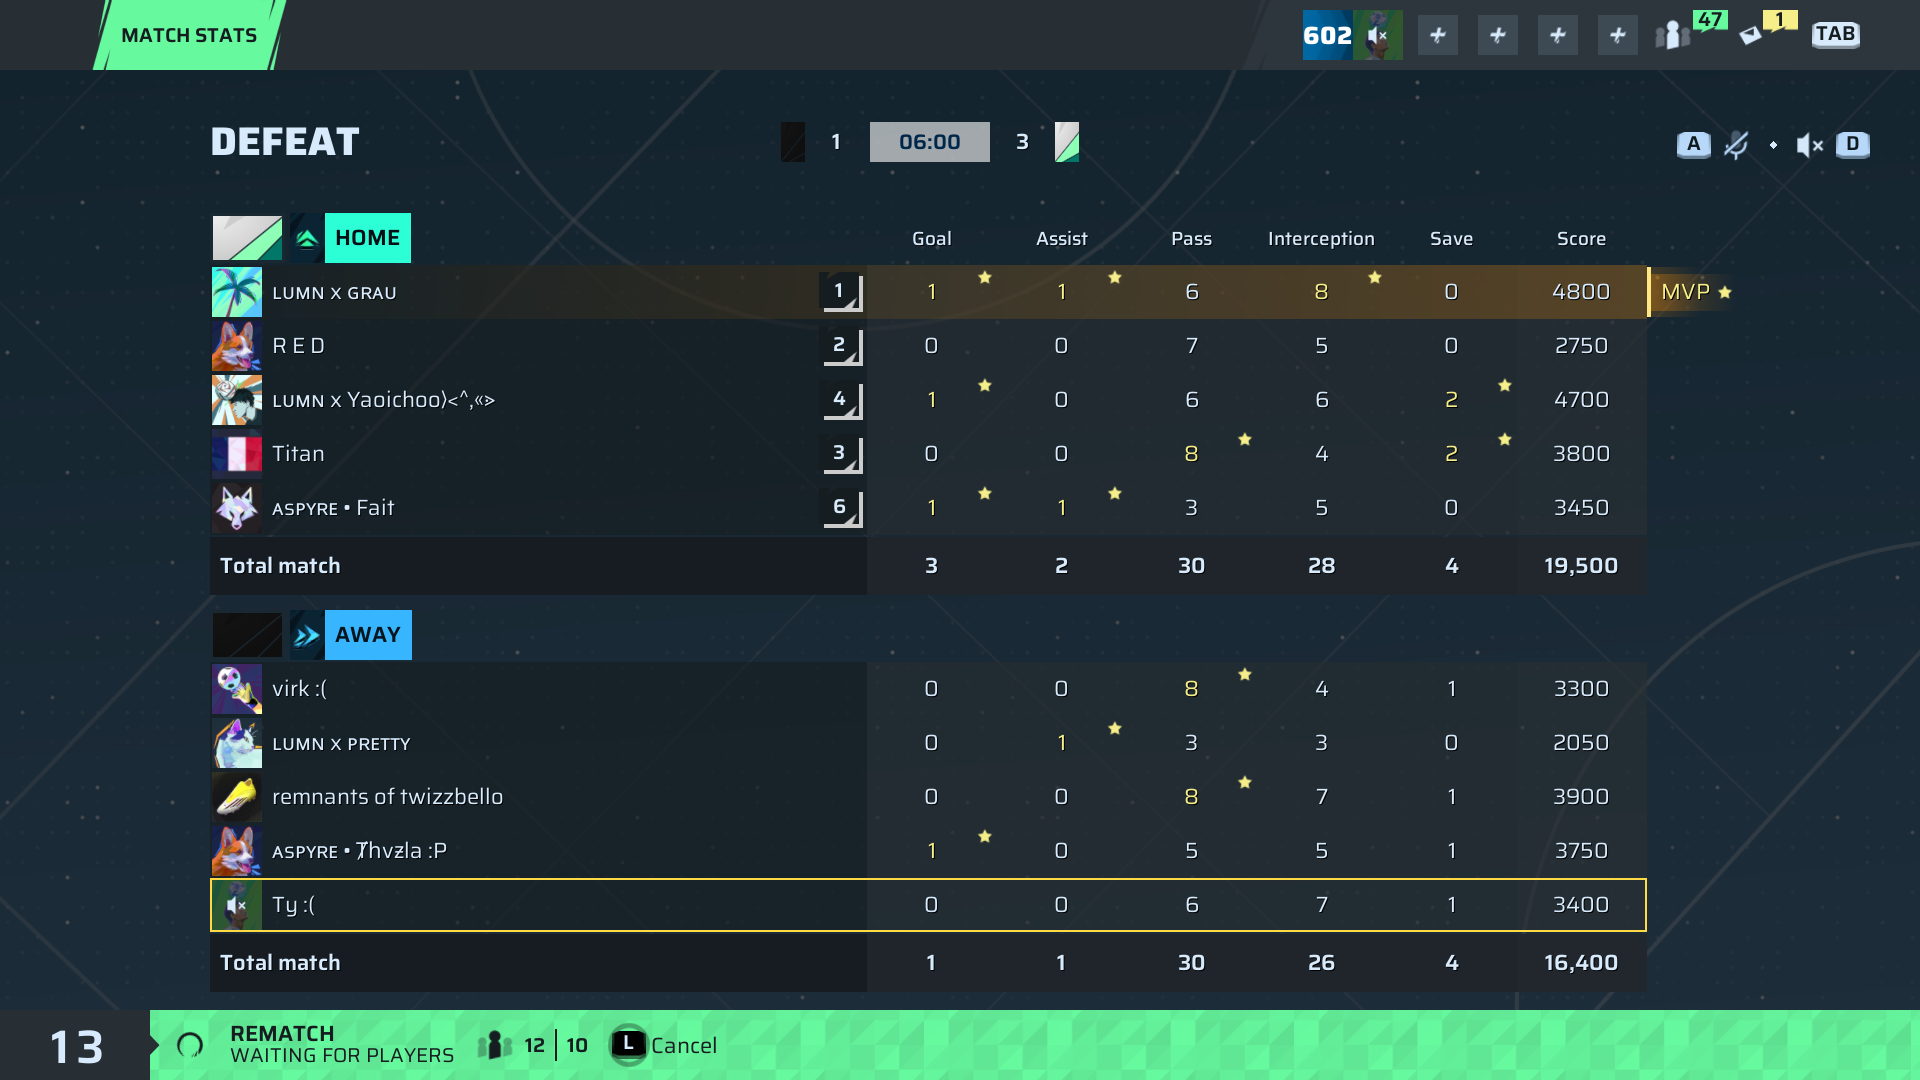Toggle the muted speaker icon near D

[1810, 146]
